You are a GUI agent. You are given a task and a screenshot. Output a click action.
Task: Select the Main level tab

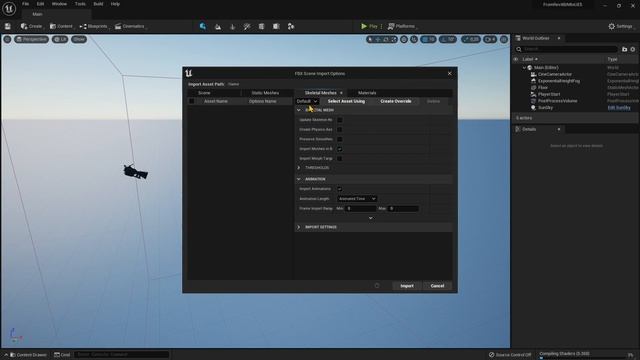[x=38, y=14]
